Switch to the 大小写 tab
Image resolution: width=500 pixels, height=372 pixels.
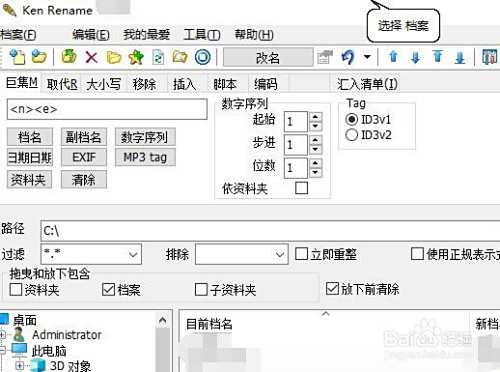[104, 84]
